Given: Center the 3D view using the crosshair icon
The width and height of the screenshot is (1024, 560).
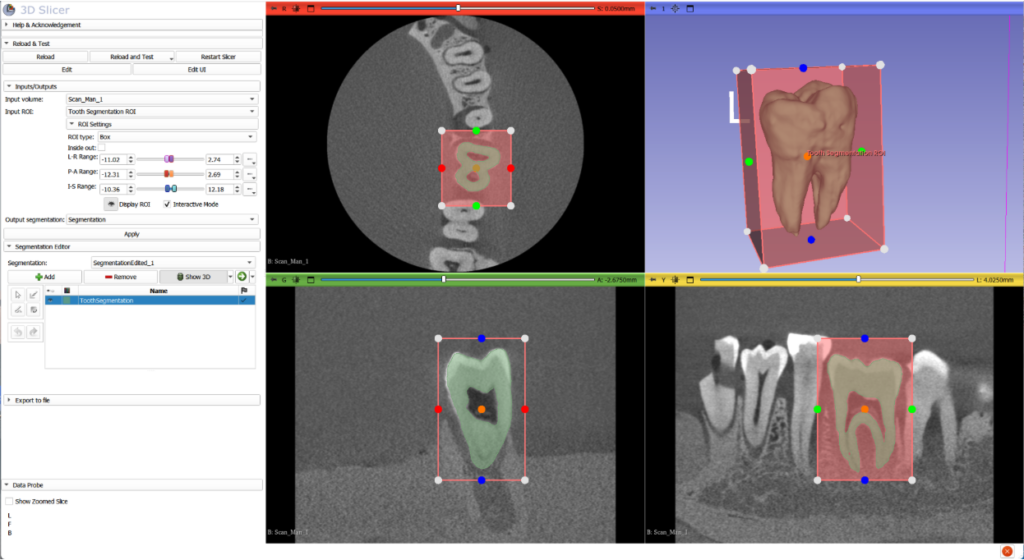Looking at the screenshot, I should (x=674, y=8).
